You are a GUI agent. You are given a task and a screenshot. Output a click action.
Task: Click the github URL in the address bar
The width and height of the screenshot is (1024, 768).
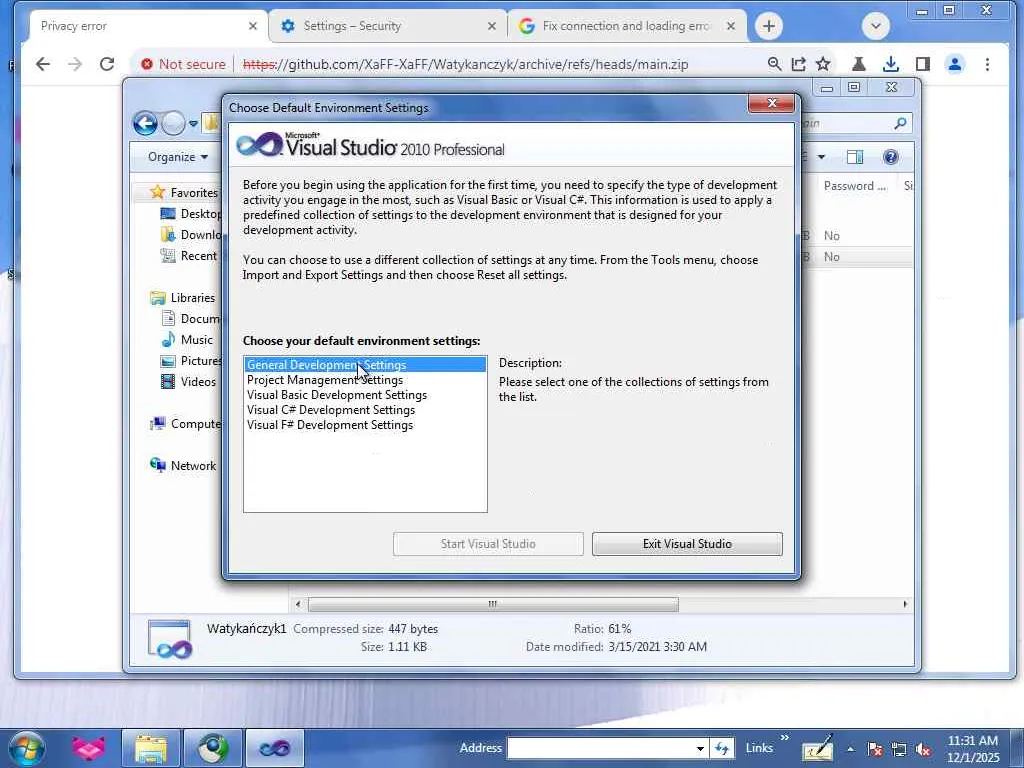[465, 64]
